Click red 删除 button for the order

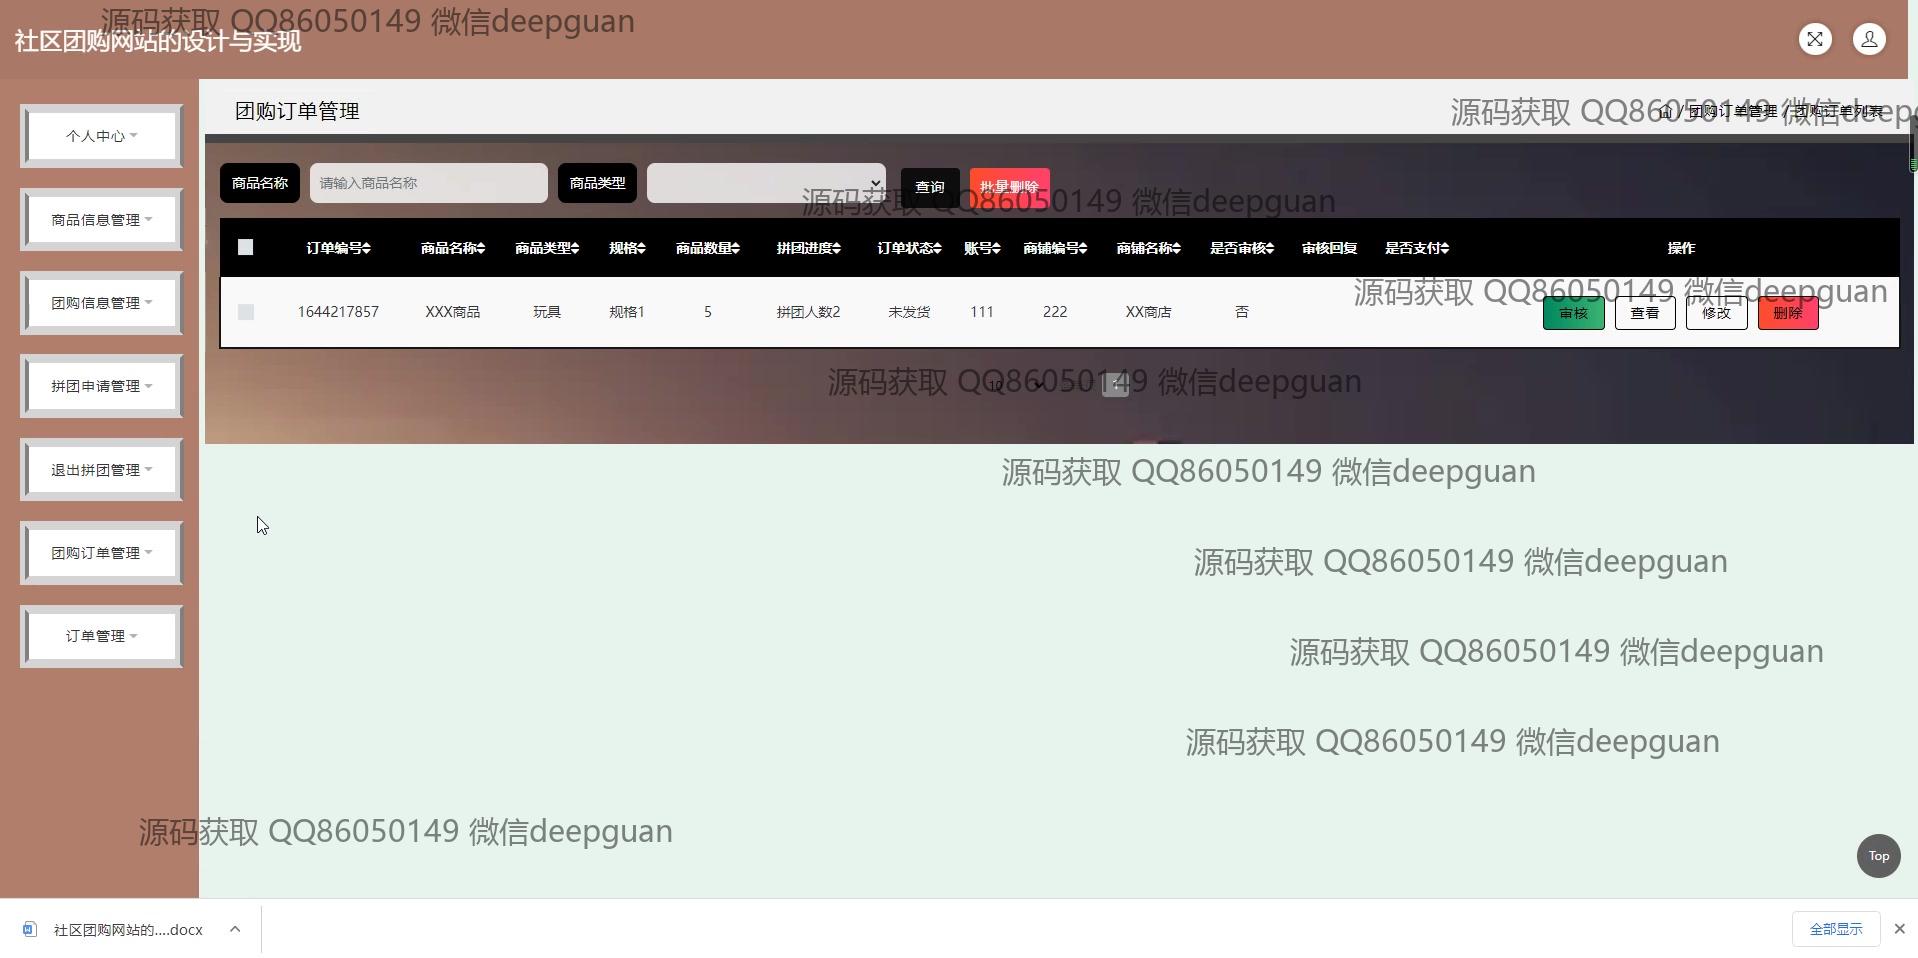click(1788, 313)
